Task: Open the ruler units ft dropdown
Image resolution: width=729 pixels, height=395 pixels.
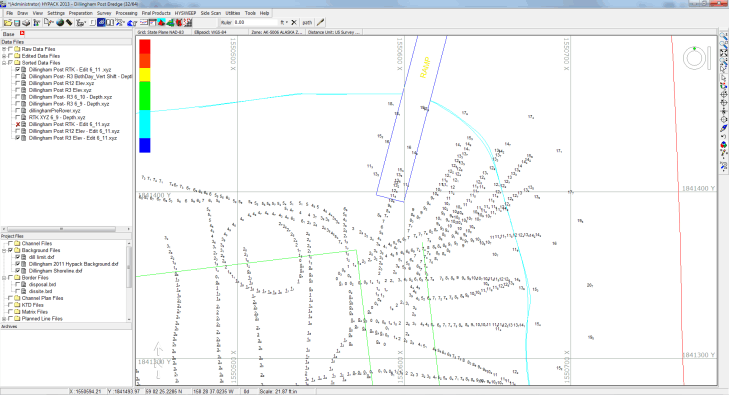Action: pyautogui.click(x=284, y=22)
